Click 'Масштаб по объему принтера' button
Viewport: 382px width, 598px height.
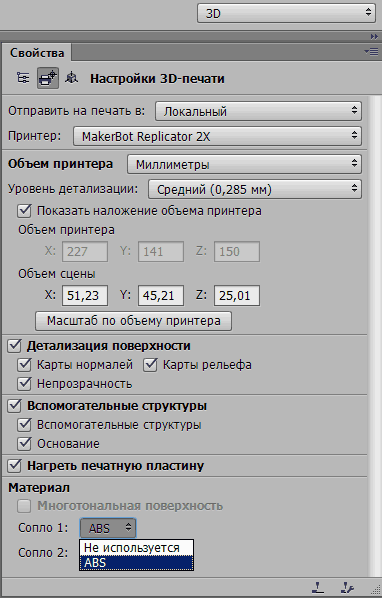(x=133, y=321)
